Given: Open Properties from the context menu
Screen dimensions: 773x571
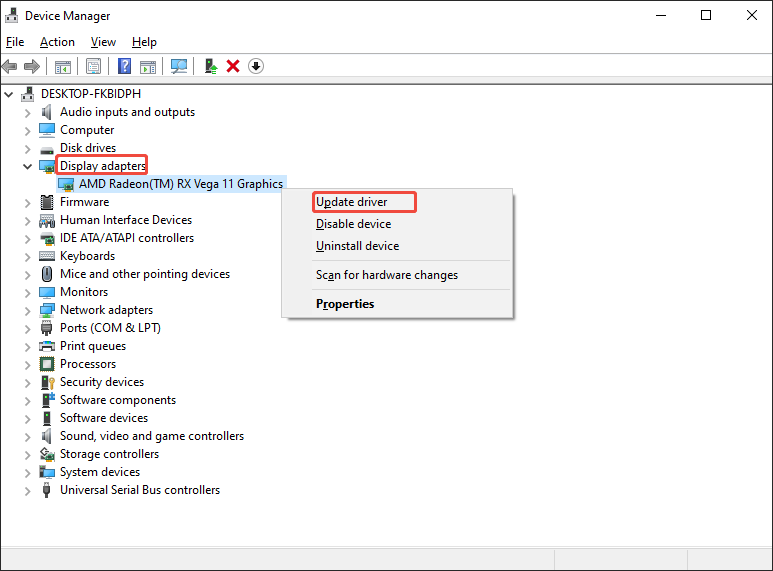Looking at the screenshot, I should click(345, 304).
